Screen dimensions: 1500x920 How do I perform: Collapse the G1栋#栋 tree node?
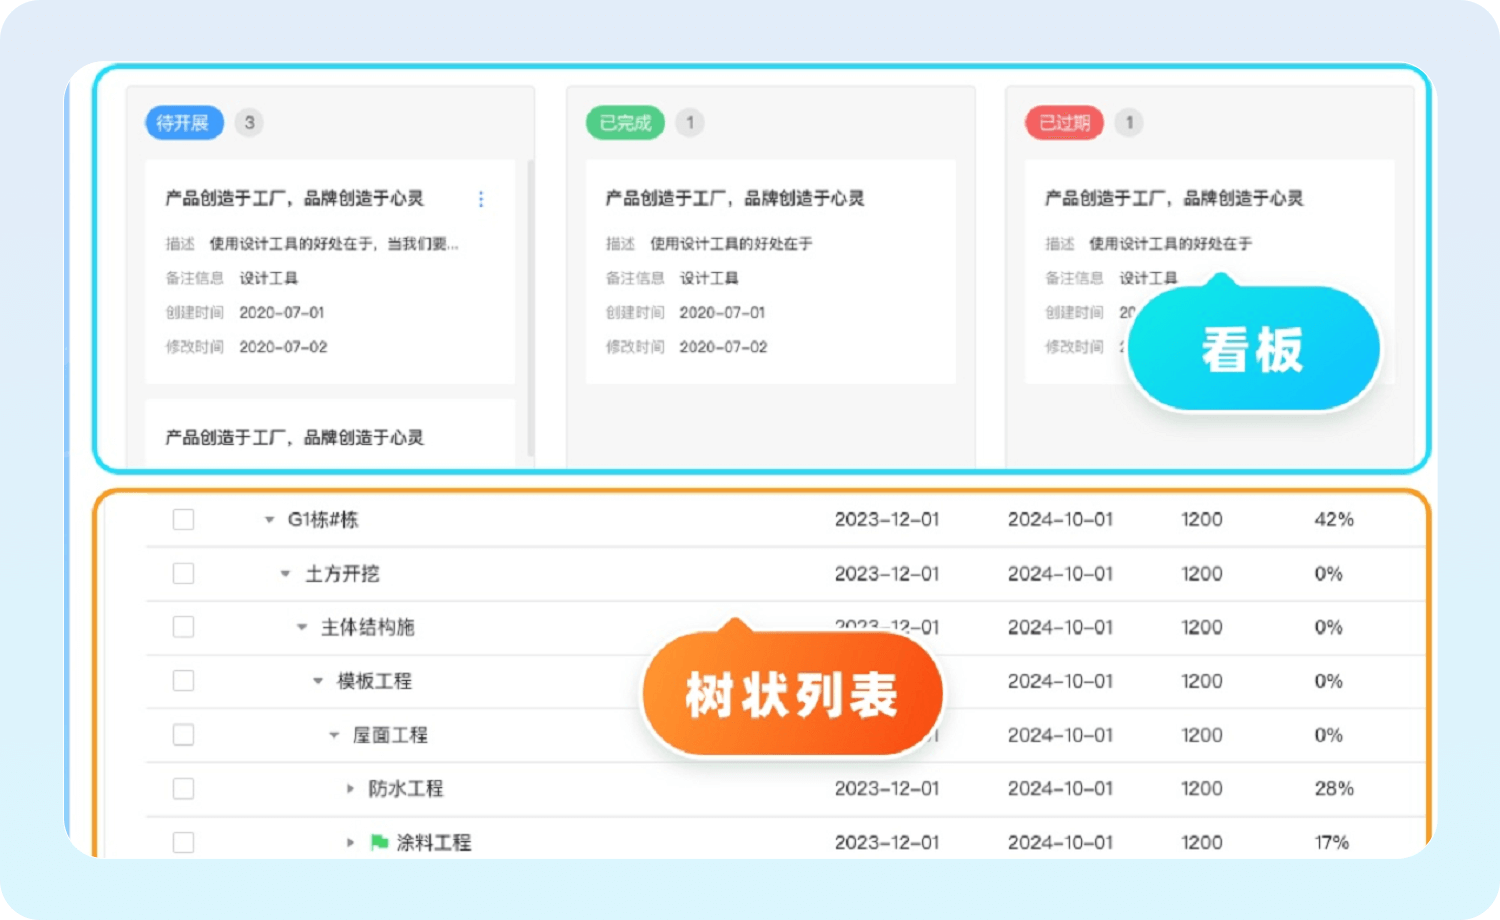point(269,520)
